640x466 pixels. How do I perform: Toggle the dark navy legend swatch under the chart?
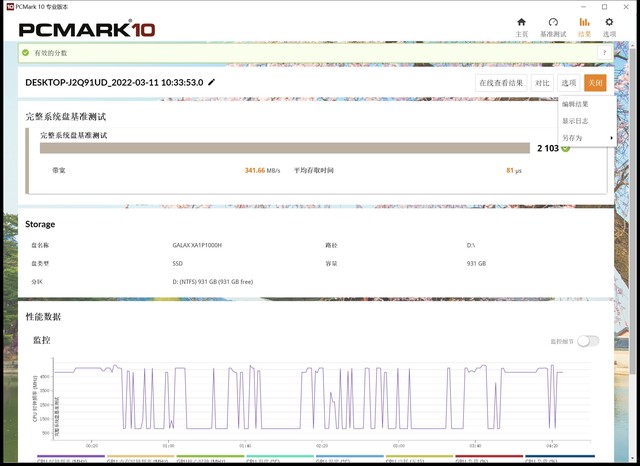click(x=559, y=456)
